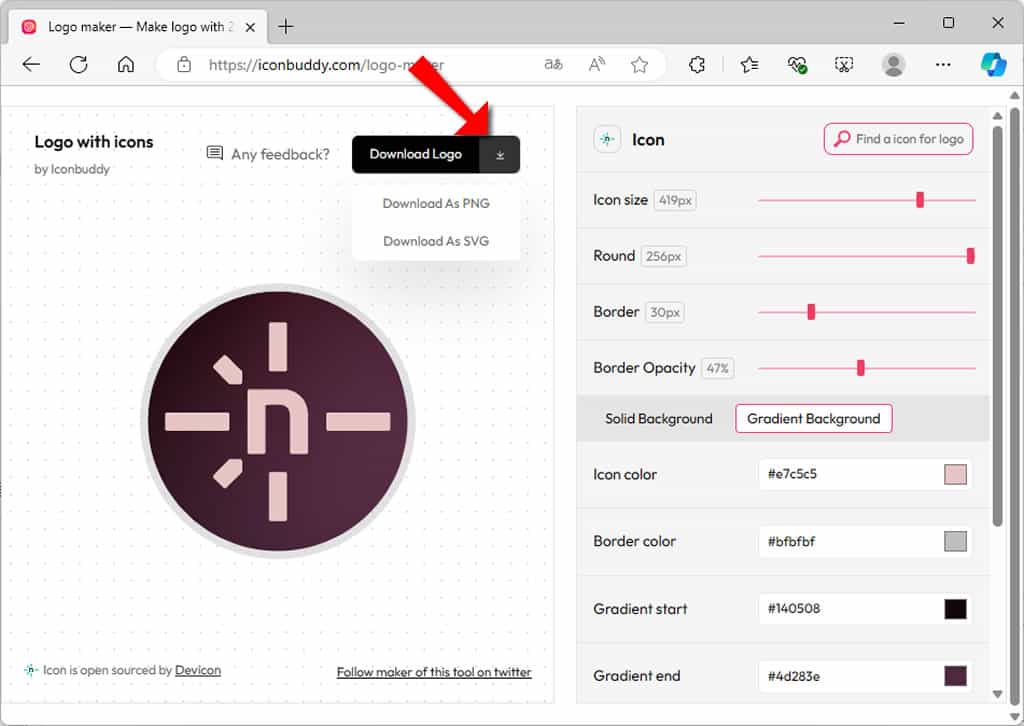Open the Icon color swatch
The height and width of the screenshot is (726, 1024).
tap(955, 474)
